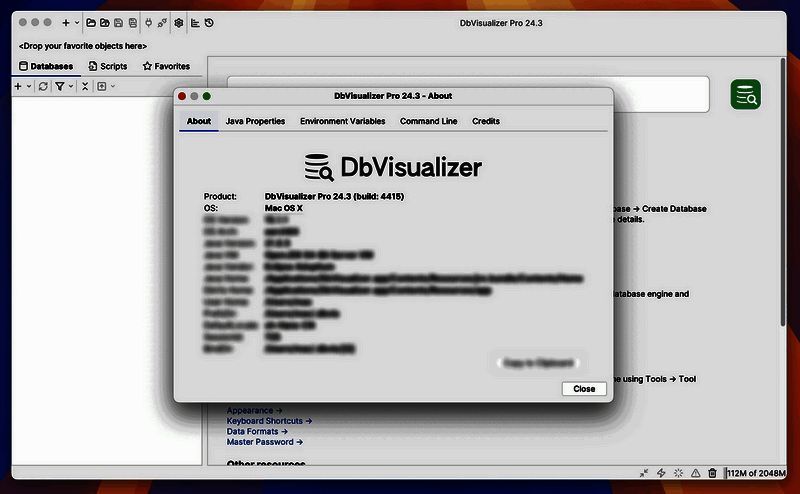Image resolution: width=800 pixels, height=494 pixels.
Task: Click the lightning bolt status bar icon
Action: 661,473
